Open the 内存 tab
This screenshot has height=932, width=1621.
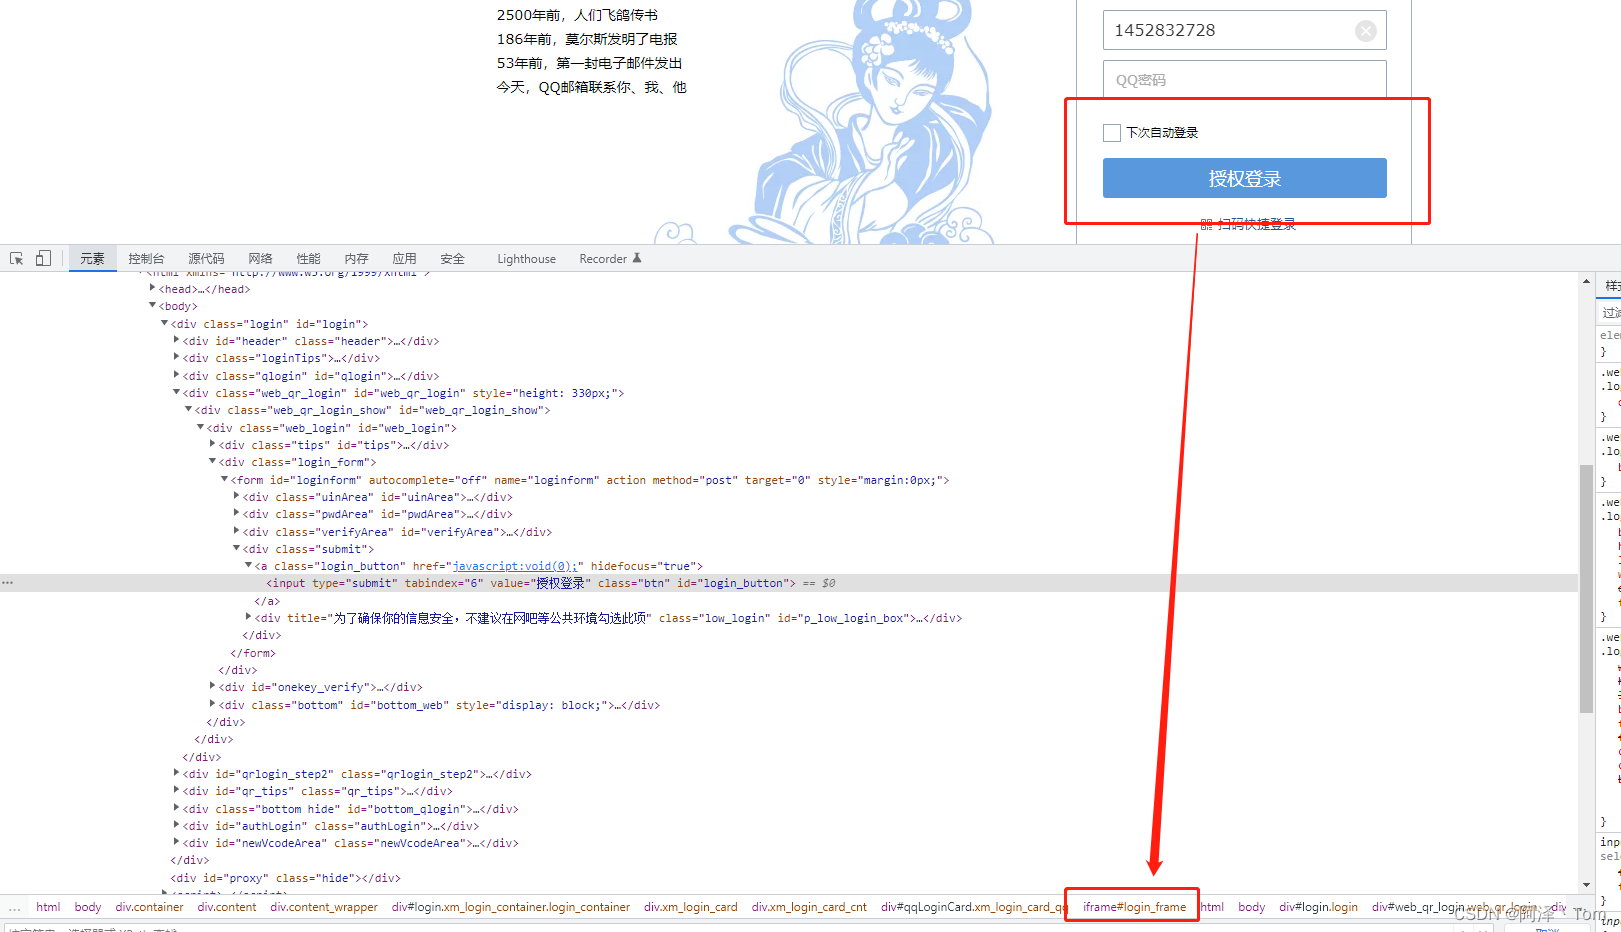point(356,259)
